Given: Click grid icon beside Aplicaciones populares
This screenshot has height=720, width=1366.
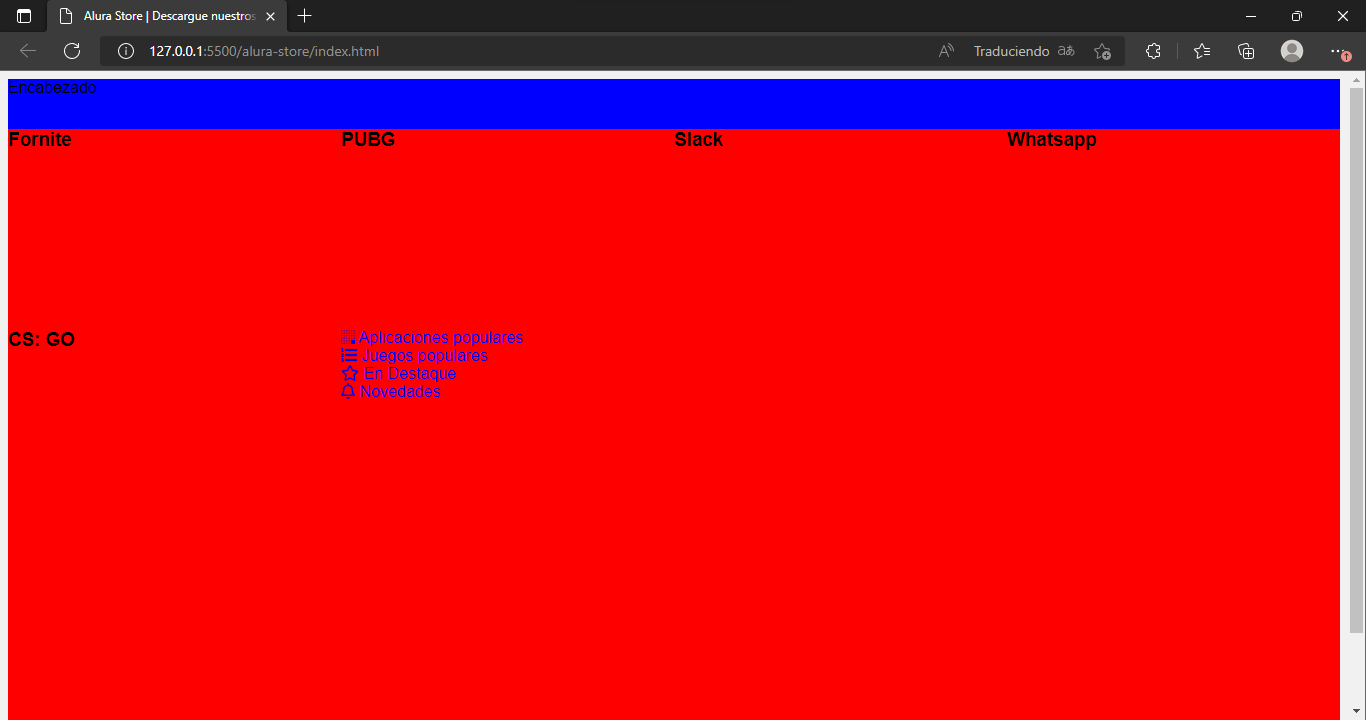Looking at the screenshot, I should tap(349, 338).
